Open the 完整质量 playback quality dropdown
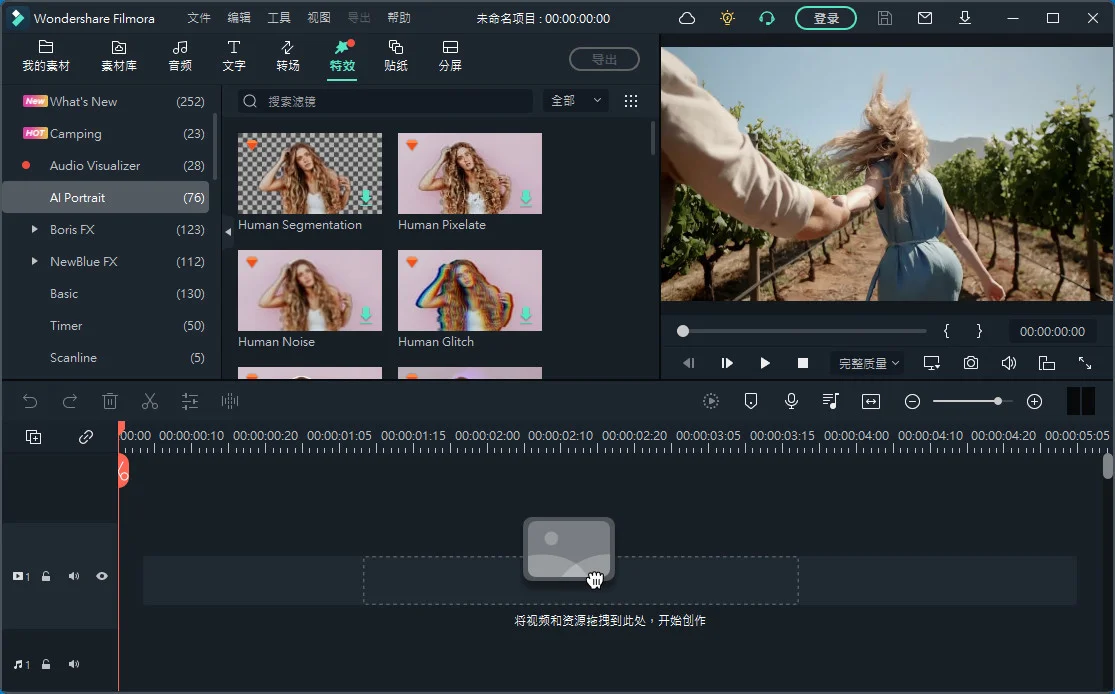The width and height of the screenshot is (1115, 694). [x=866, y=363]
